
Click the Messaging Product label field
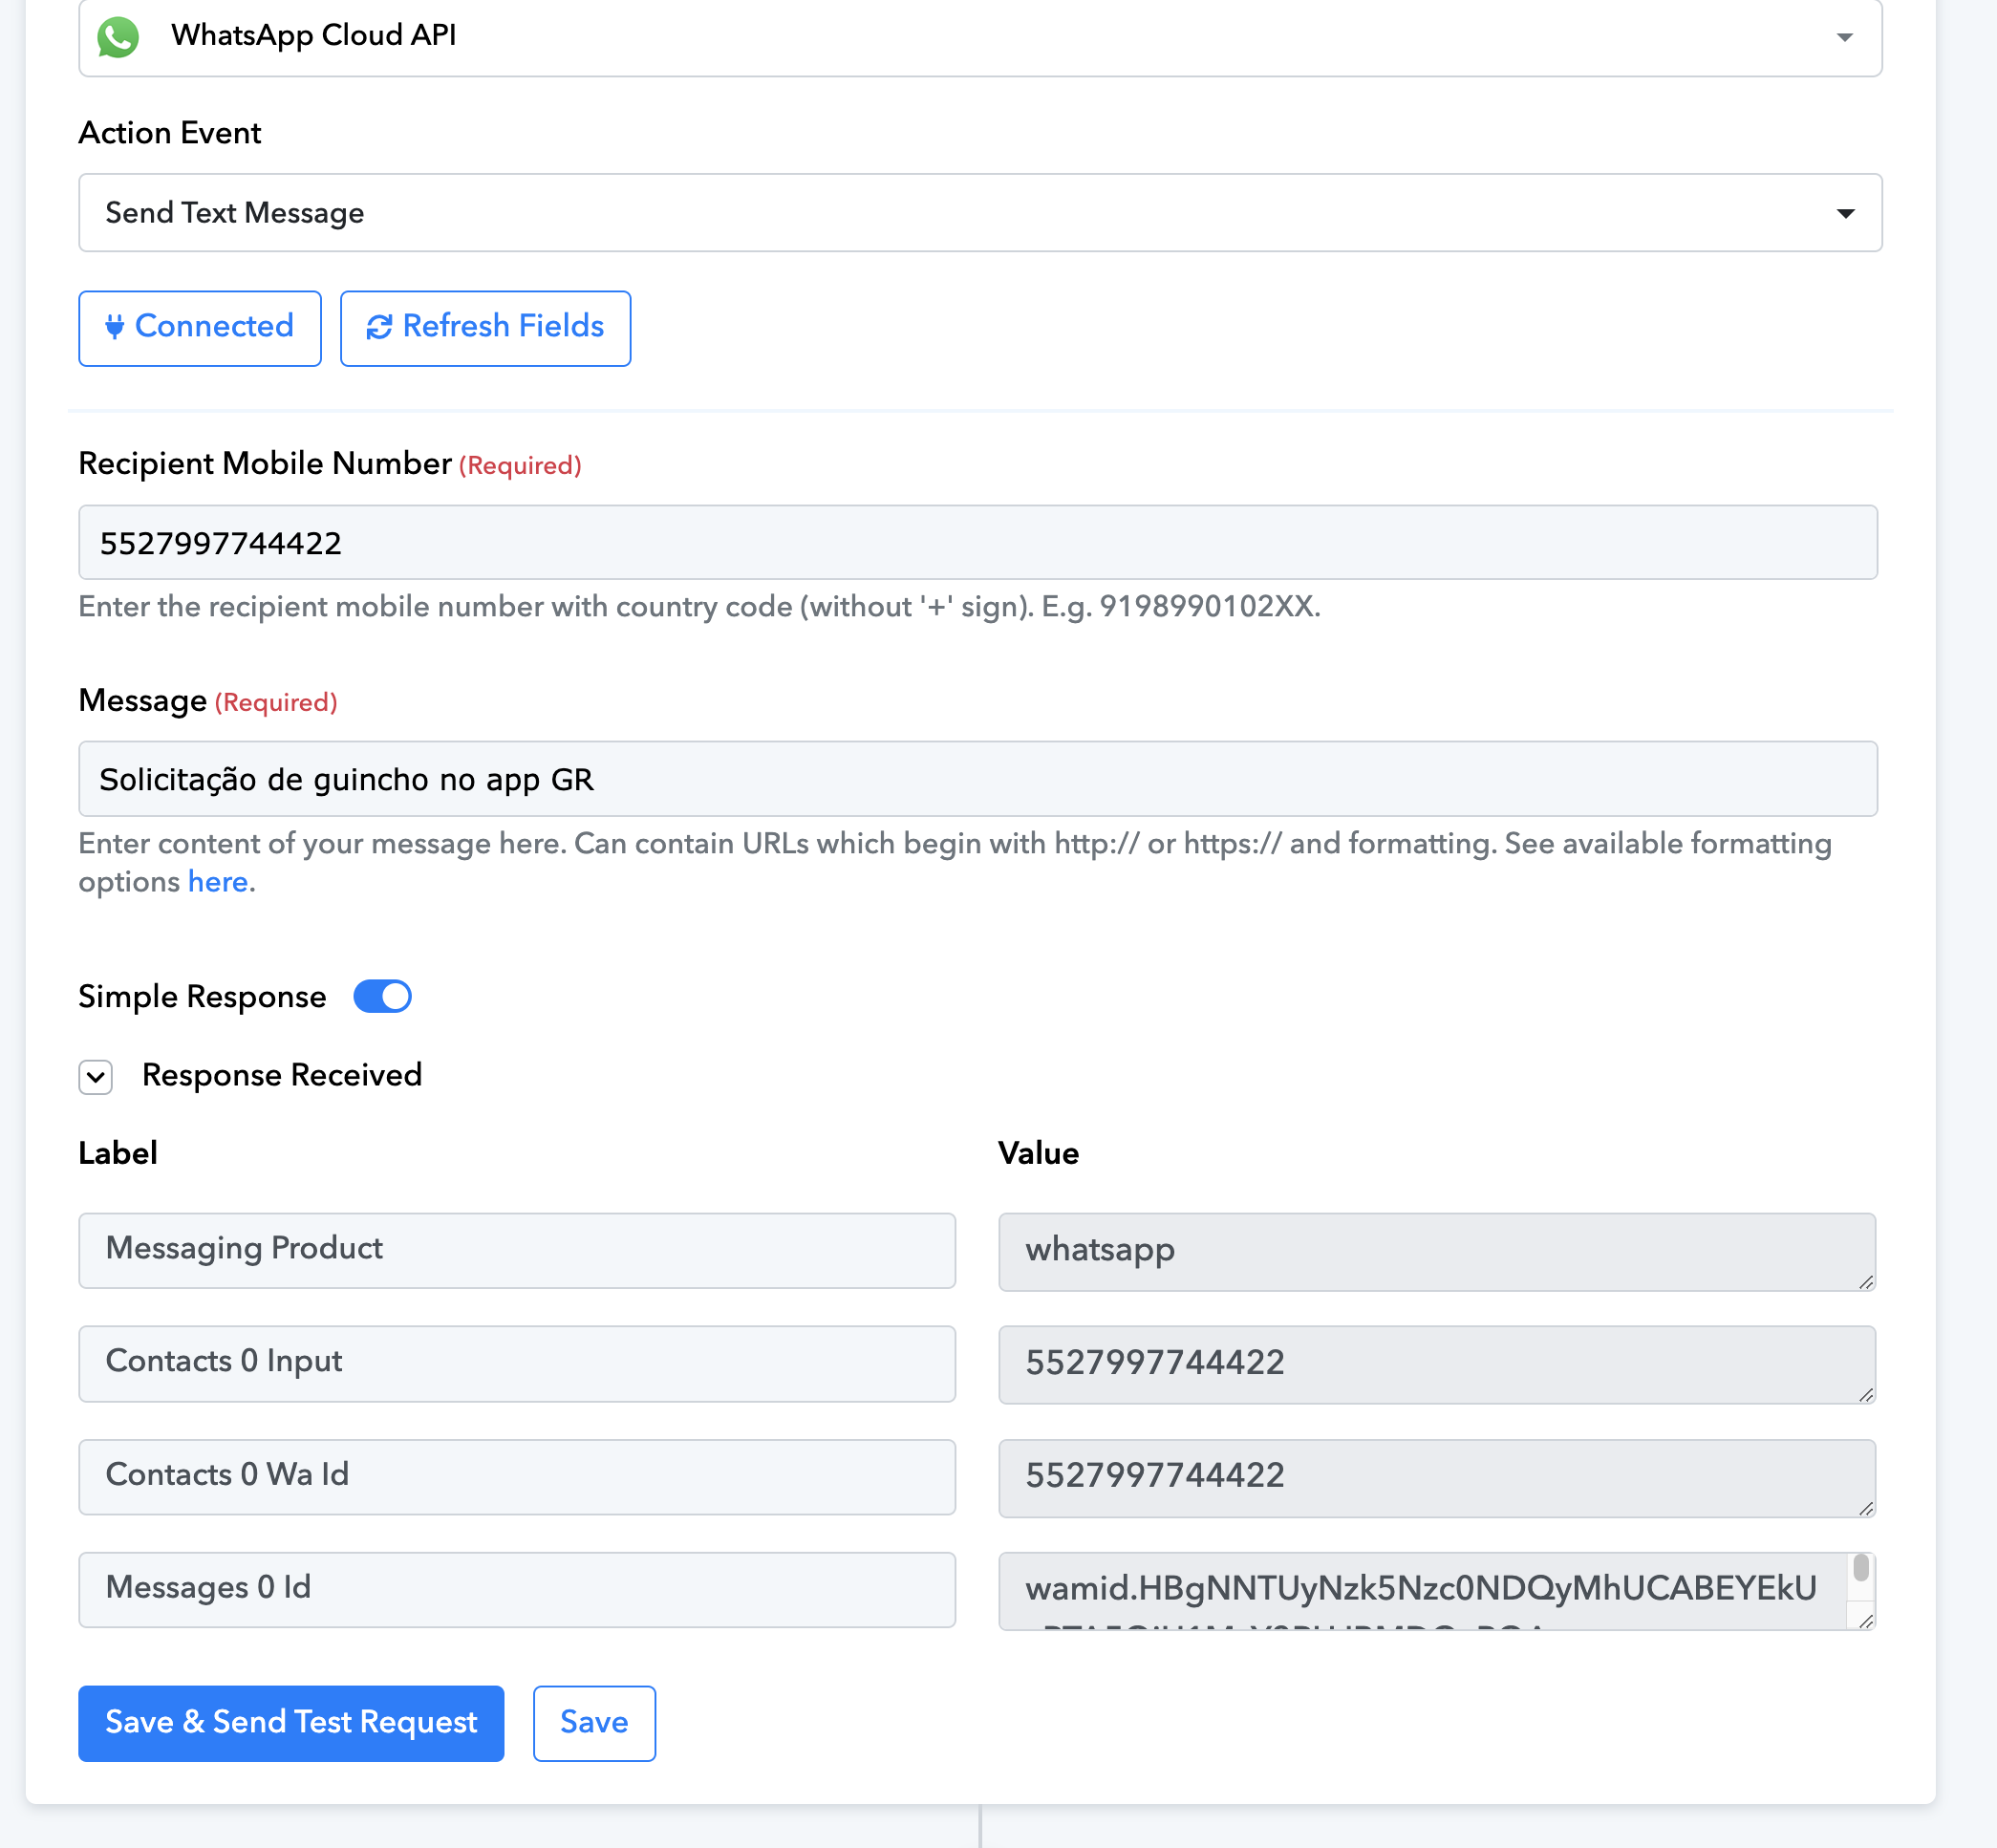[x=517, y=1250]
